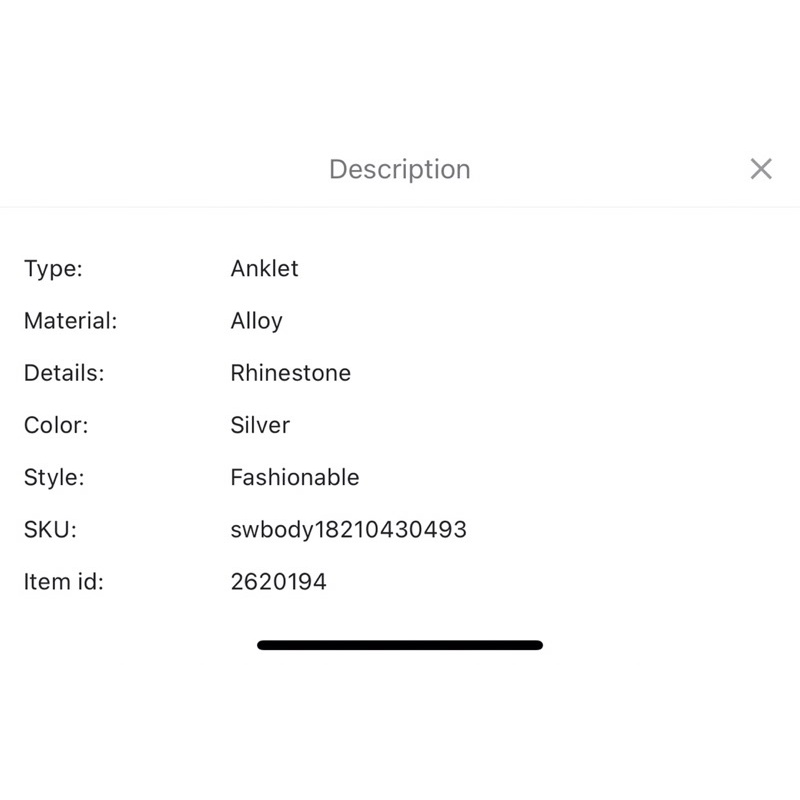800x800 pixels.
Task: Select the Type label
Action: tap(53, 268)
